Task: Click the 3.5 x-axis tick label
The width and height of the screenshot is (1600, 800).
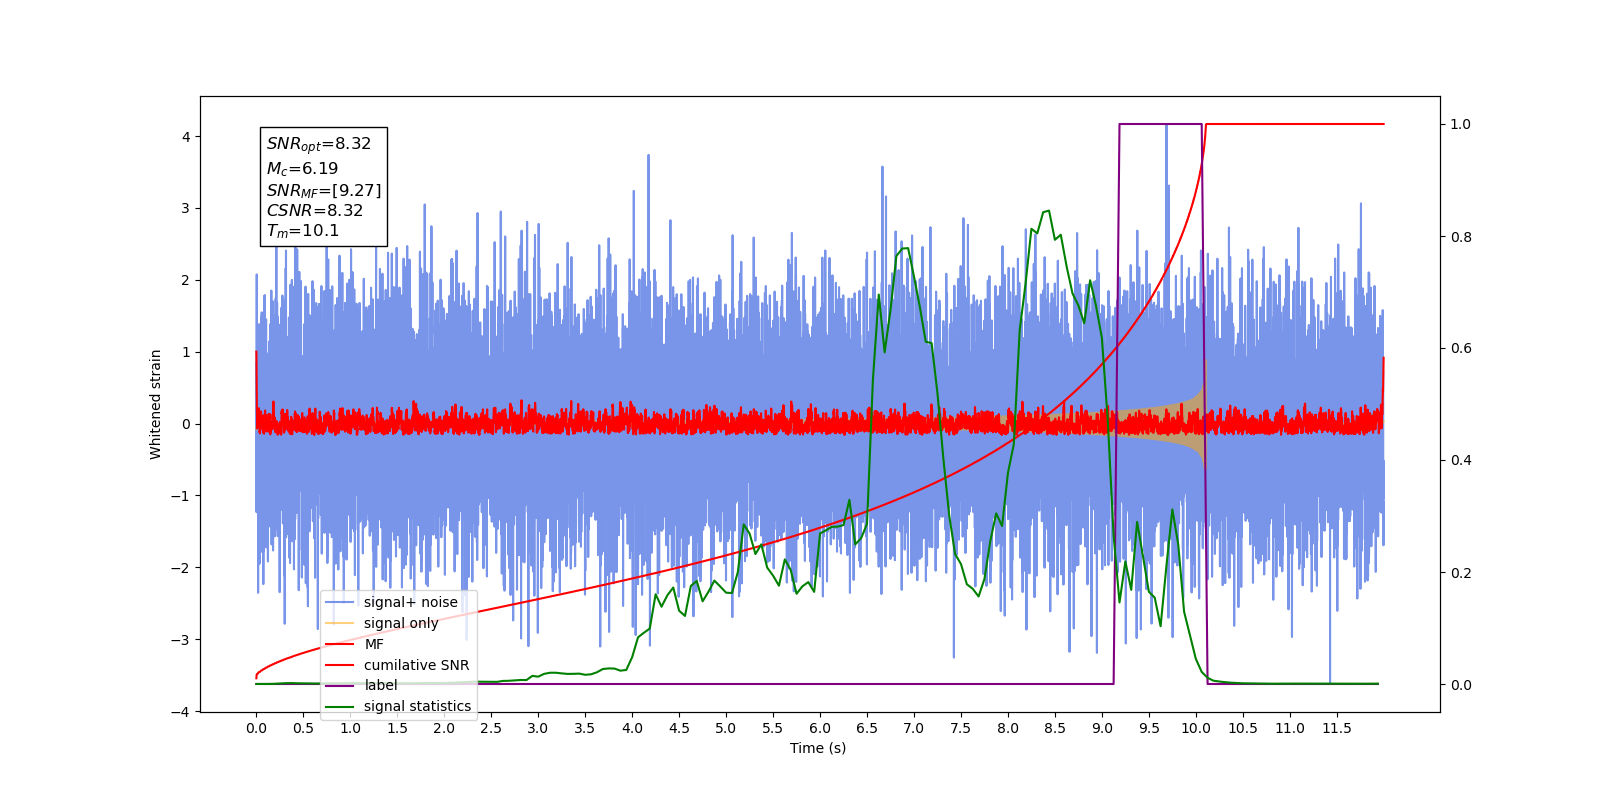Action: pos(585,728)
